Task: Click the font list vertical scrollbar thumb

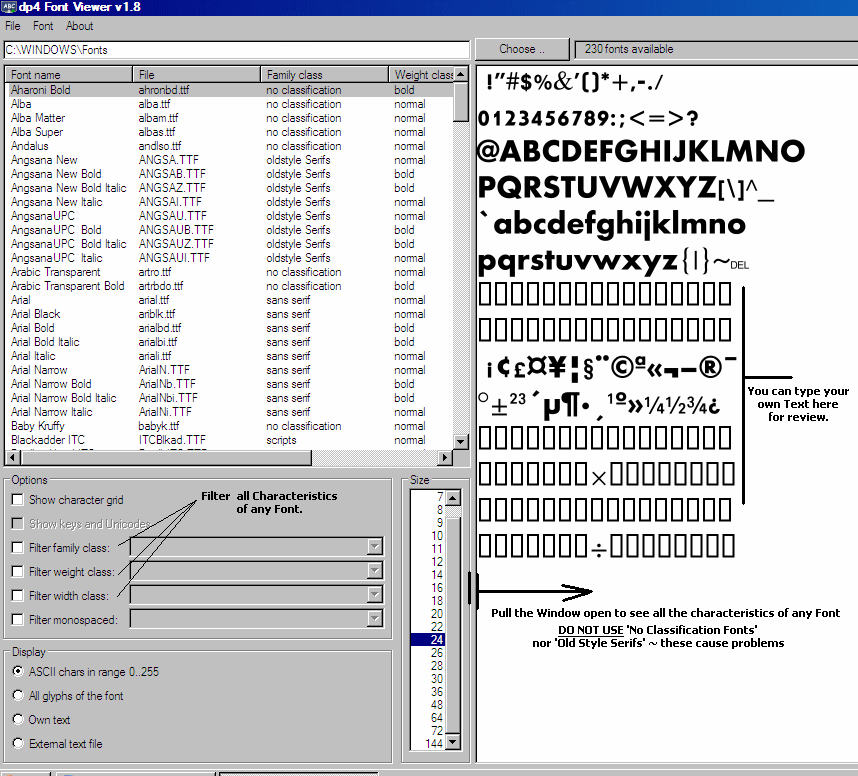Action: [461, 101]
